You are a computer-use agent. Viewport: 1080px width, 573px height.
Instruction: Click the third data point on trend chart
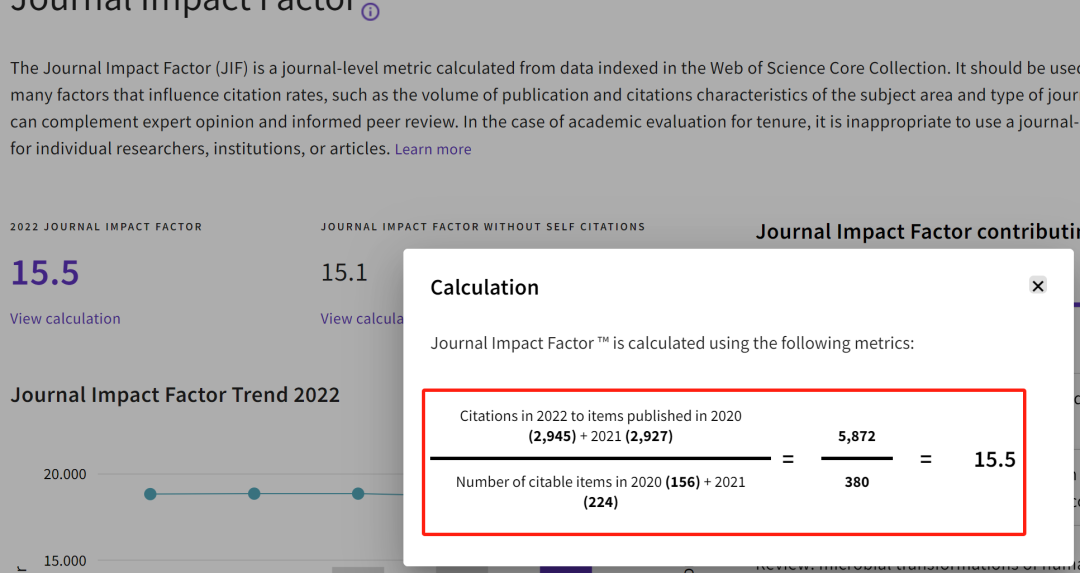tap(357, 494)
